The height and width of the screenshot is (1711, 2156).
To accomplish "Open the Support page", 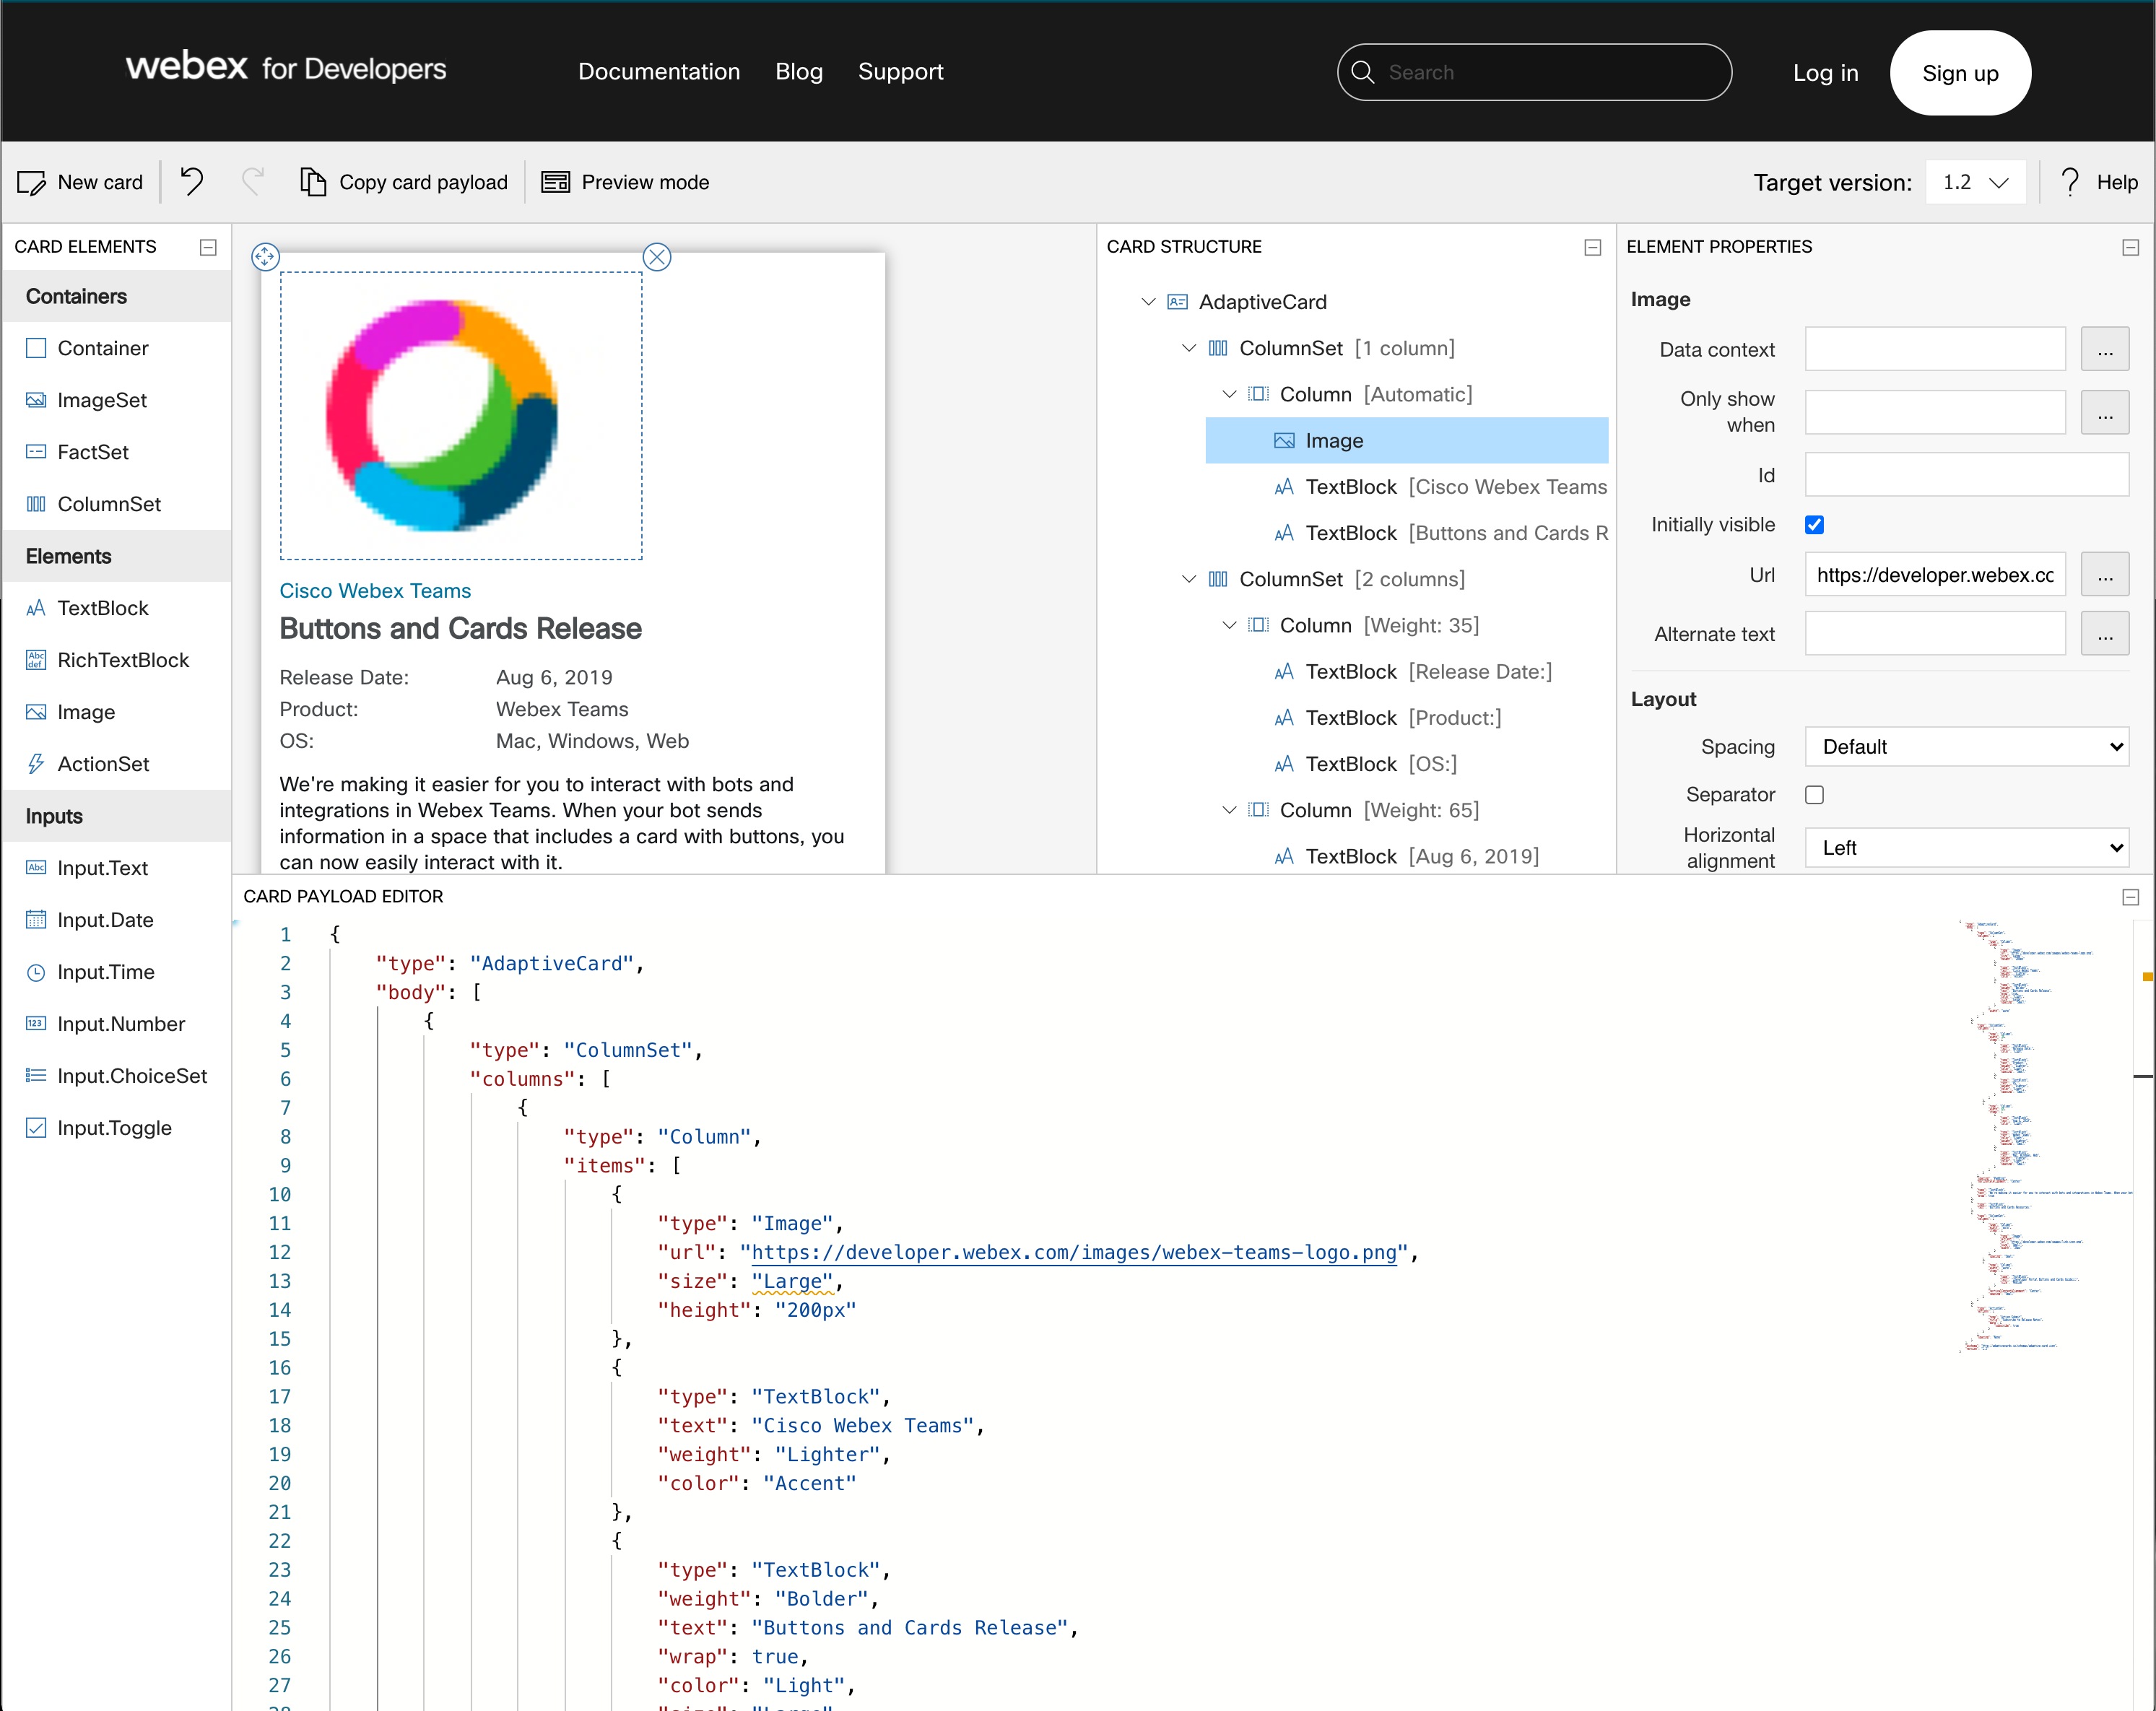I will 901,72.
